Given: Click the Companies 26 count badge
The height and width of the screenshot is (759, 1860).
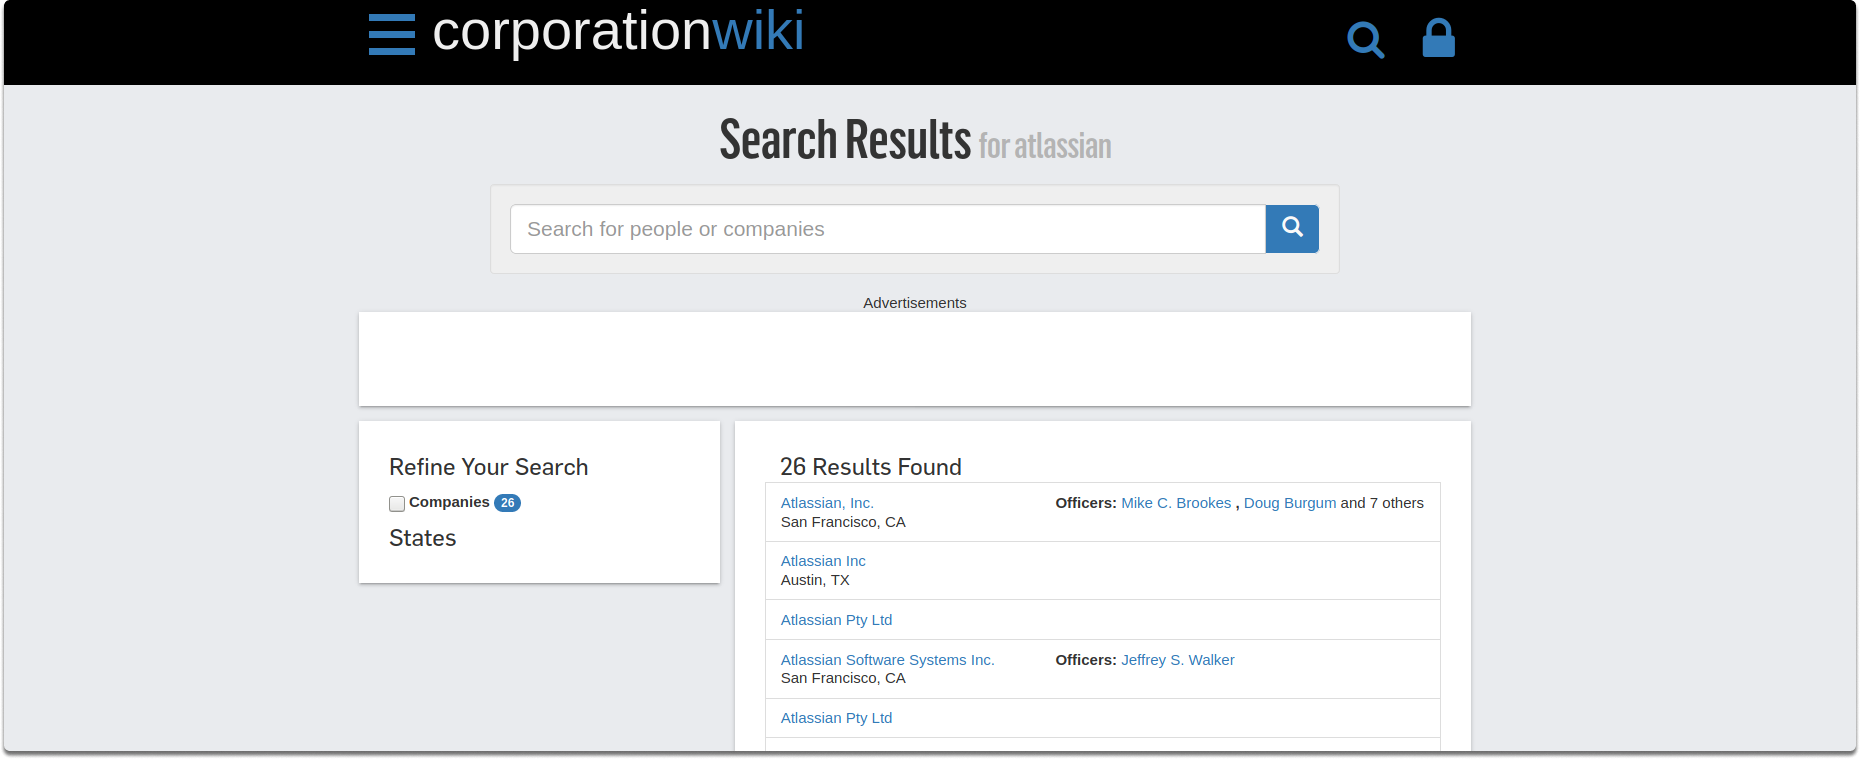Looking at the screenshot, I should coord(507,503).
